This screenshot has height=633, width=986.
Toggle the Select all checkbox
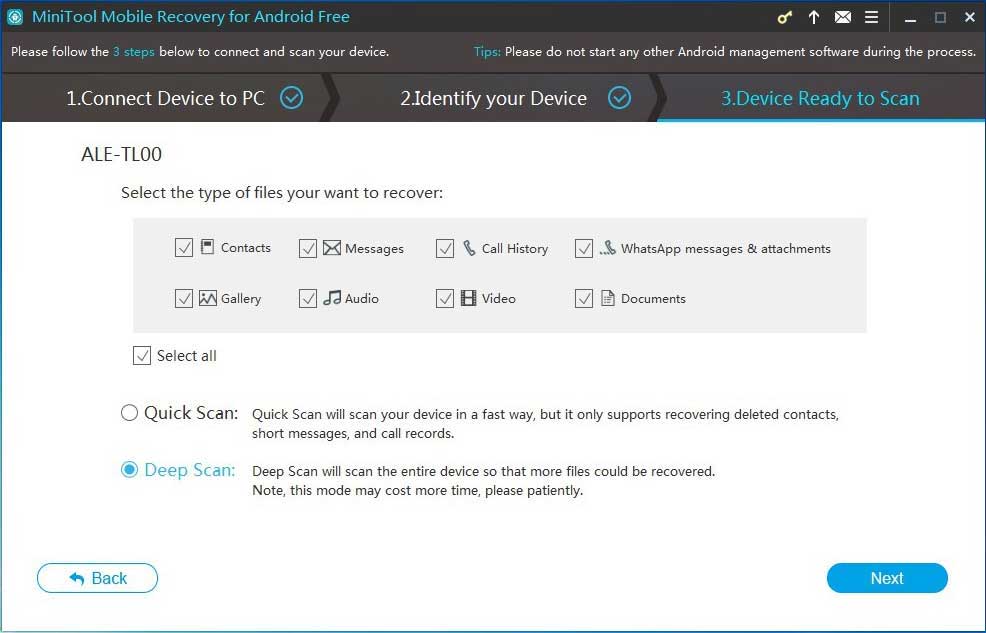pyautogui.click(x=141, y=355)
